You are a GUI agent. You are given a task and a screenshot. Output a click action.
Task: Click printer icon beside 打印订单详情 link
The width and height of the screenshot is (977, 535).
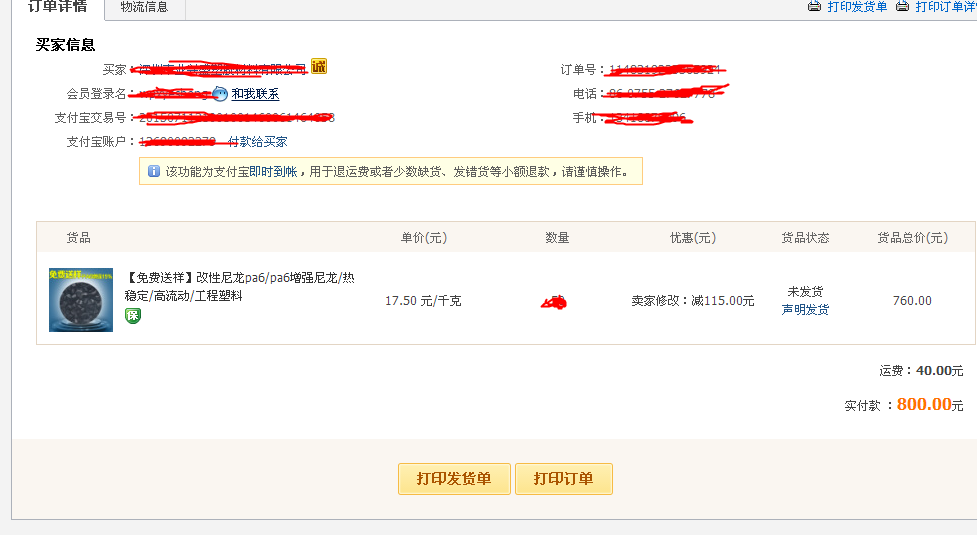[x=903, y=7]
